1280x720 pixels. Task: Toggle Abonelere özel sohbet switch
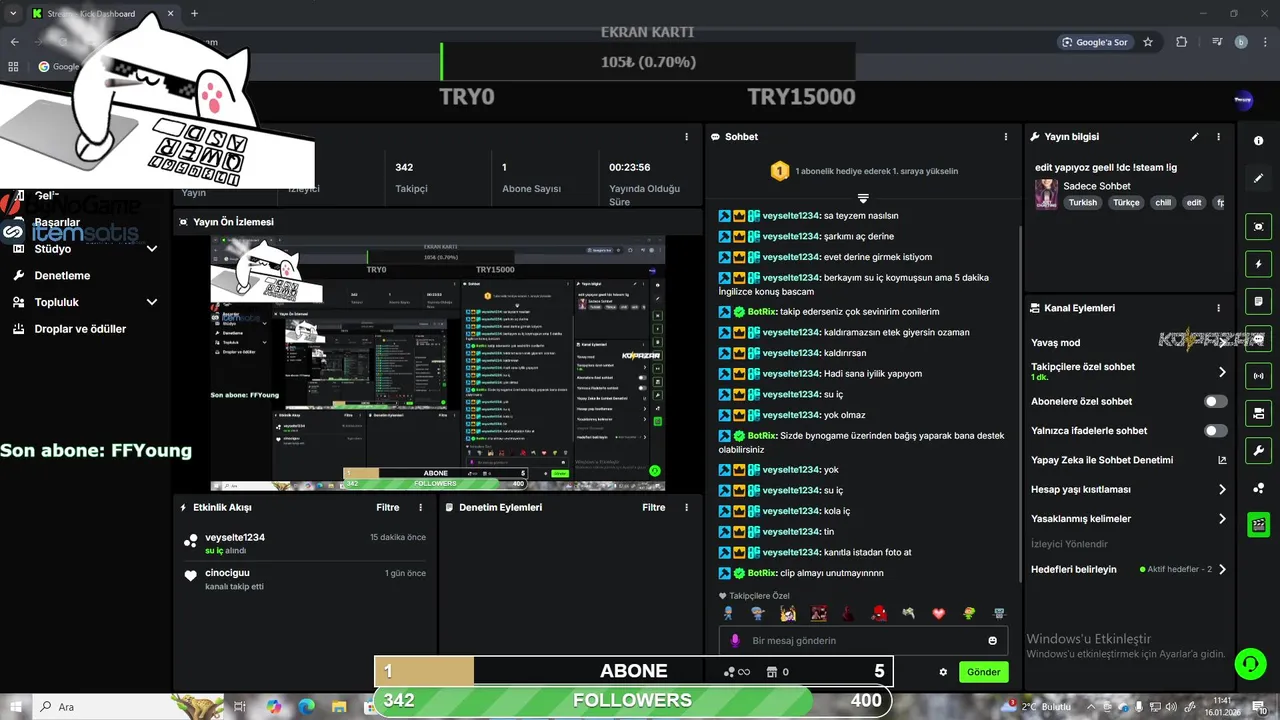pos(1215,402)
